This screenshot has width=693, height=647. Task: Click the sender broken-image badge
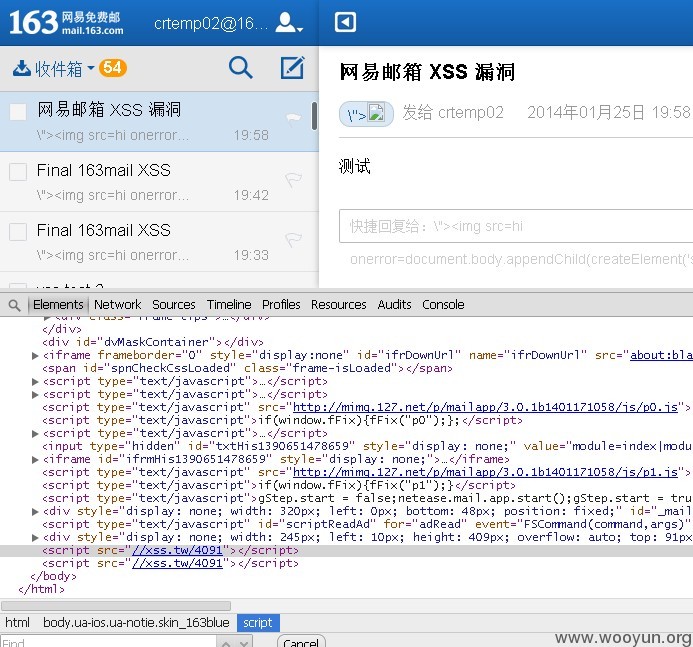pos(366,114)
